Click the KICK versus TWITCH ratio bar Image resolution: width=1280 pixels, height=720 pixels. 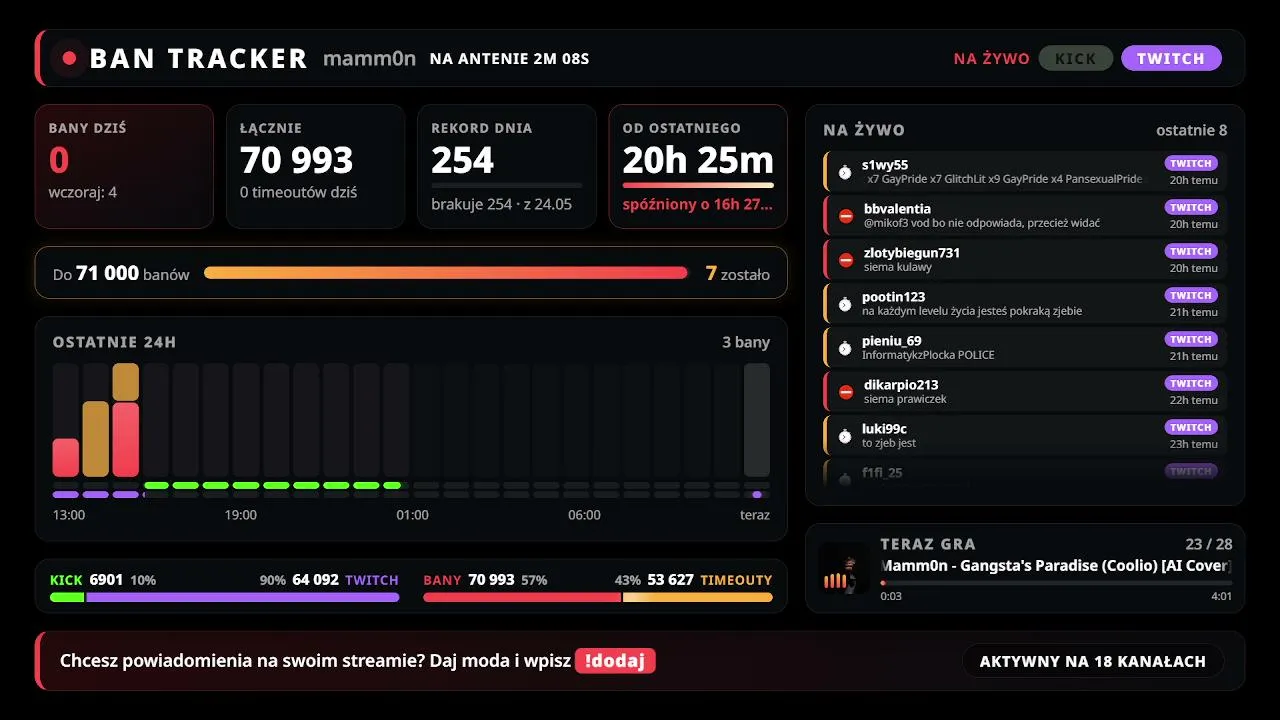[224, 597]
